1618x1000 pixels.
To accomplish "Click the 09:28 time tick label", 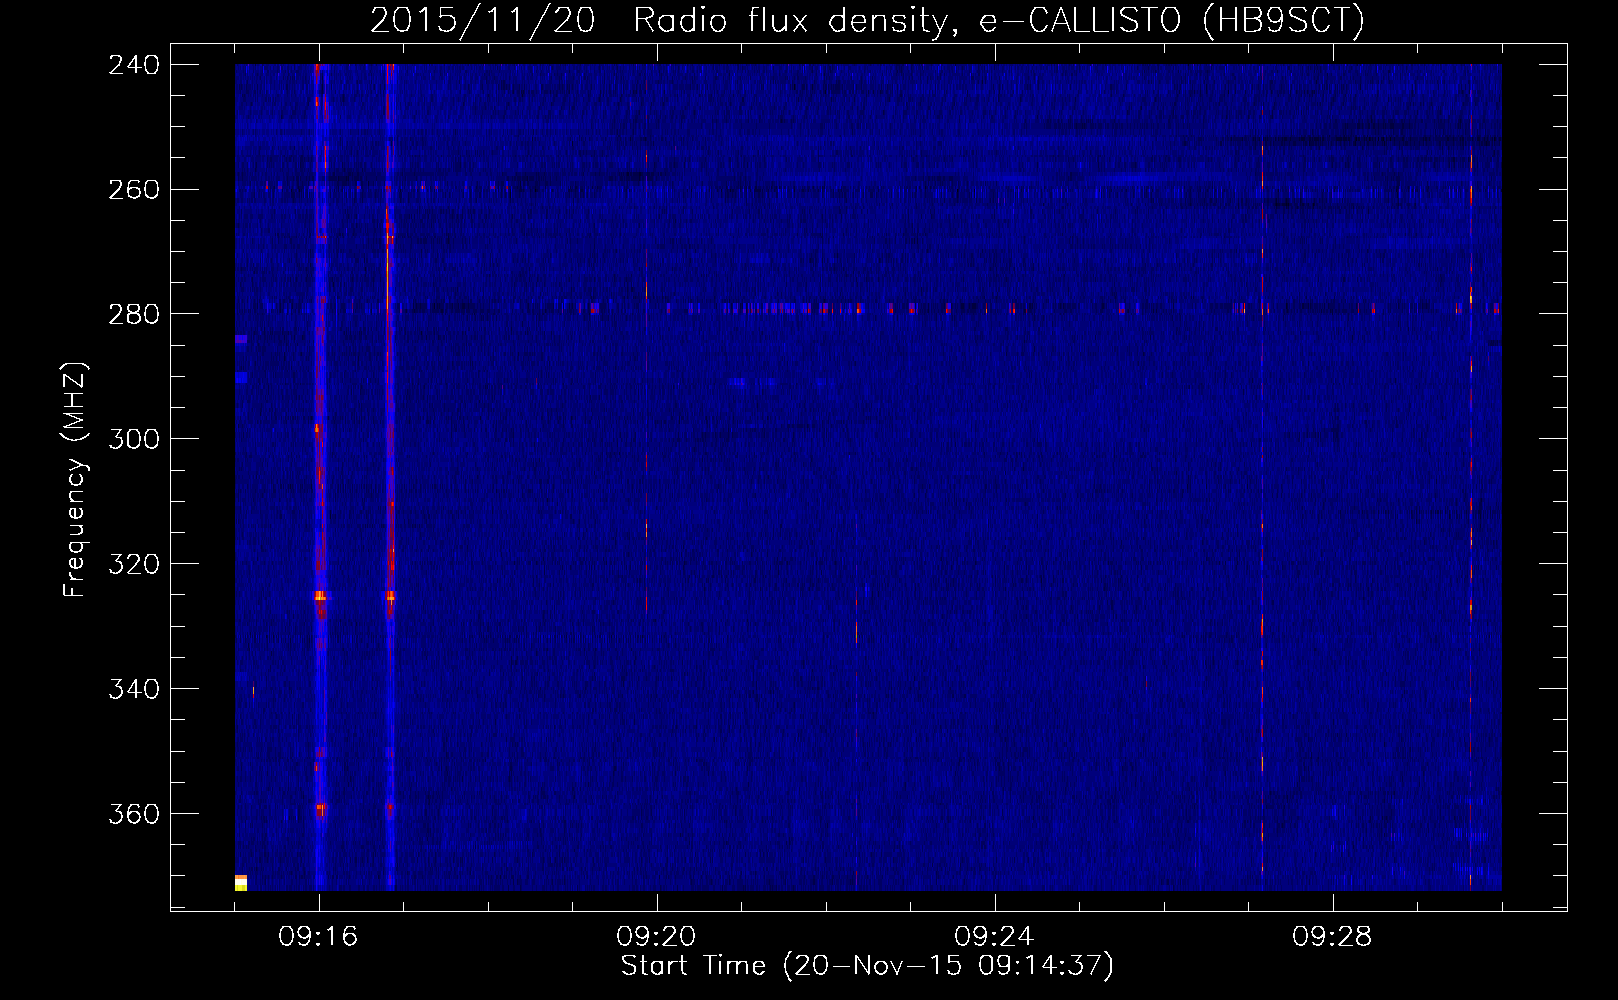I will 1332,937.
